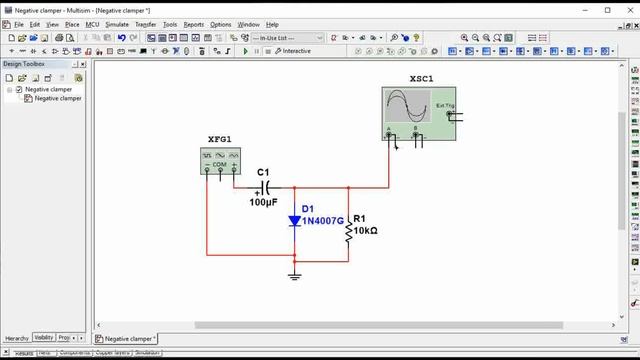Viewport: 640px width, 360px height.
Task: Close the Design Toolbox panel
Action: (x=83, y=64)
